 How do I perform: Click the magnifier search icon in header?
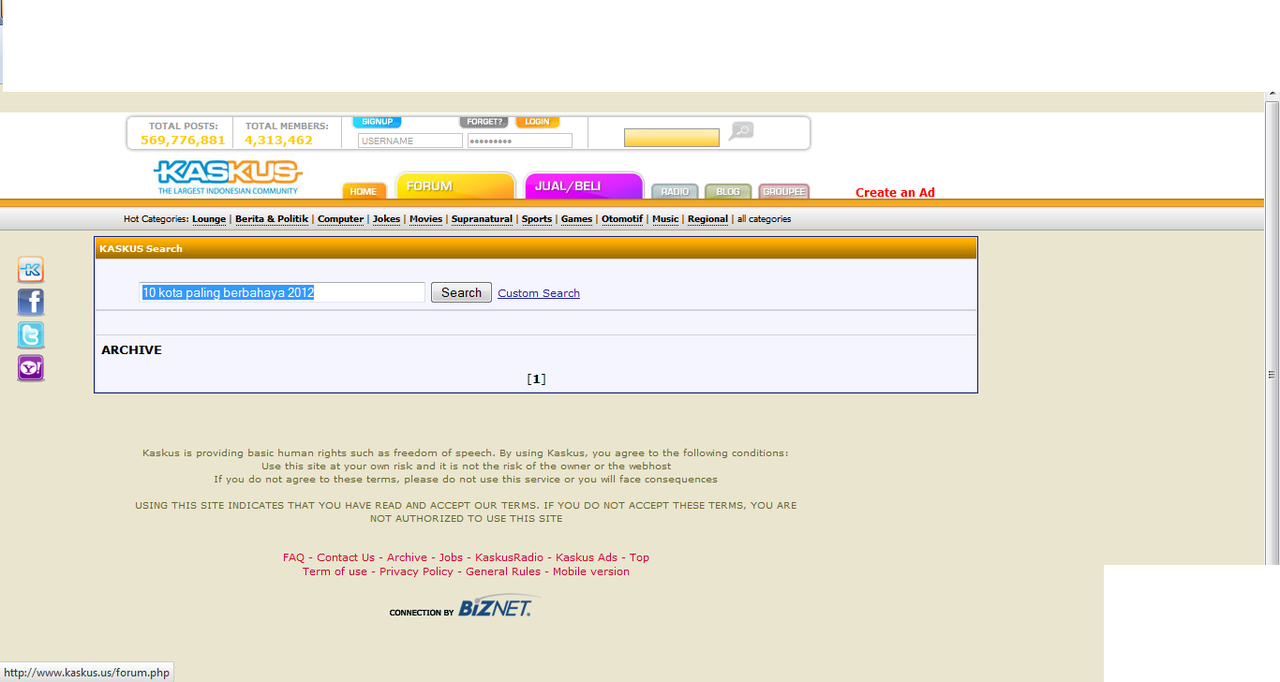point(741,131)
